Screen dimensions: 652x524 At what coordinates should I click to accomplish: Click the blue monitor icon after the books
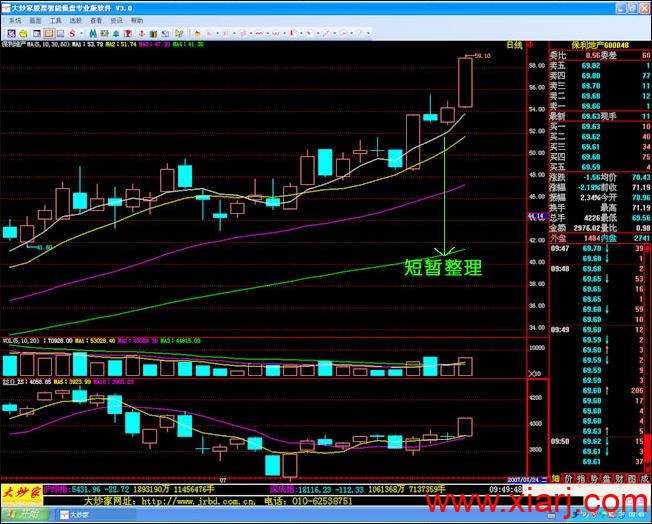165,33
